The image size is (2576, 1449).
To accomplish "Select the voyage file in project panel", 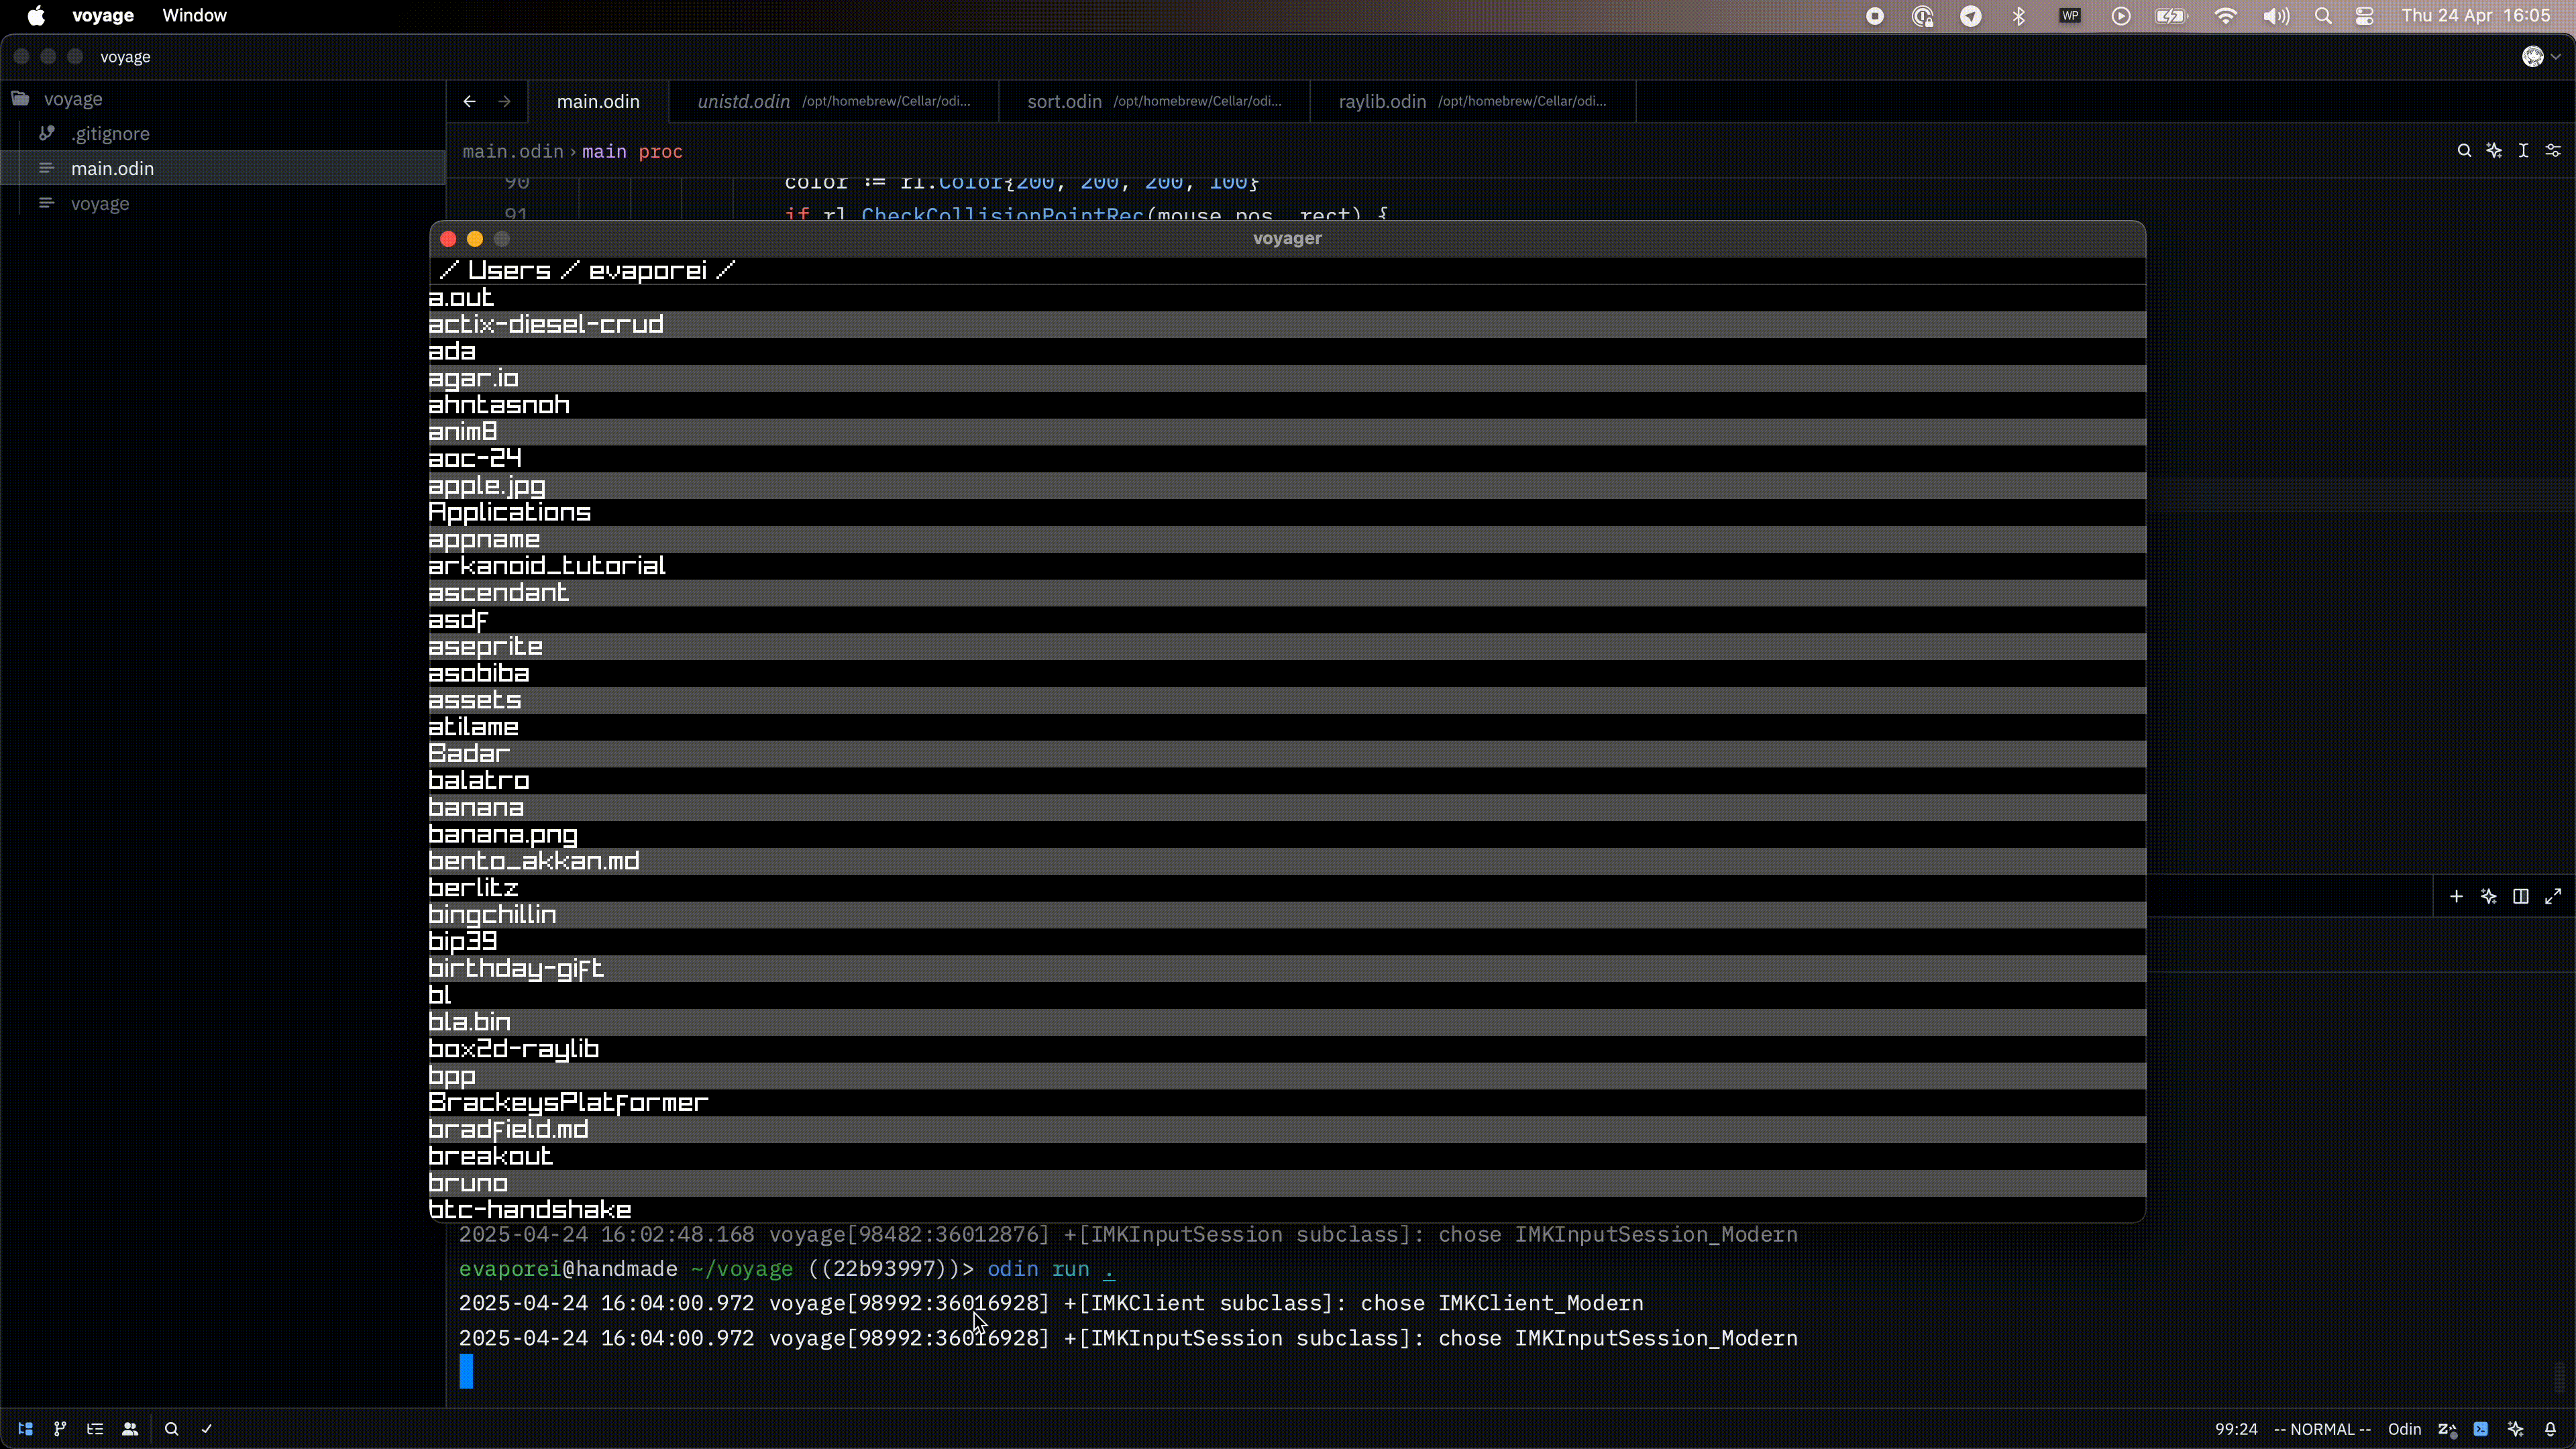I will [222, 203].
